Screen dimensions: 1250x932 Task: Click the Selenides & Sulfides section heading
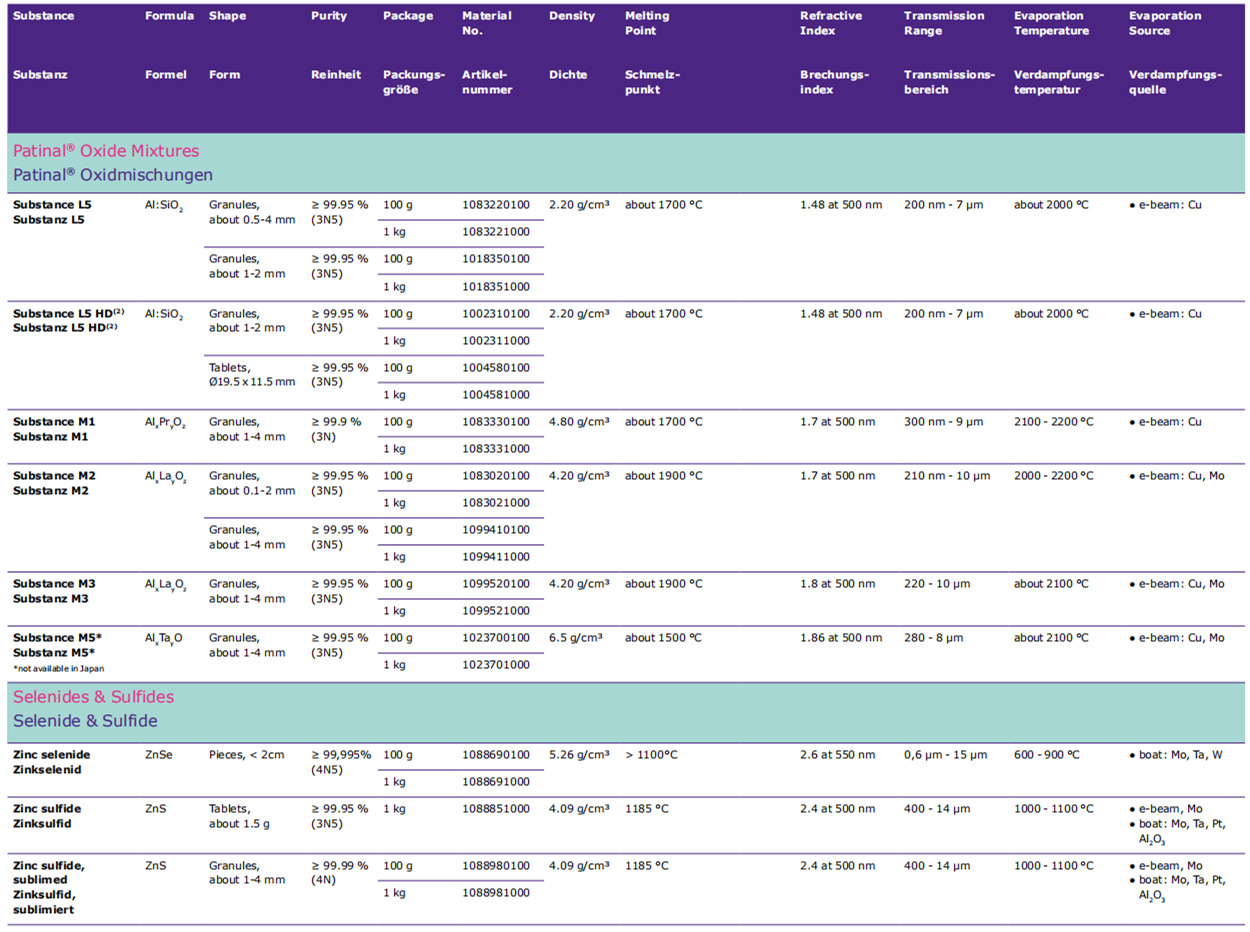coord(93,697)
